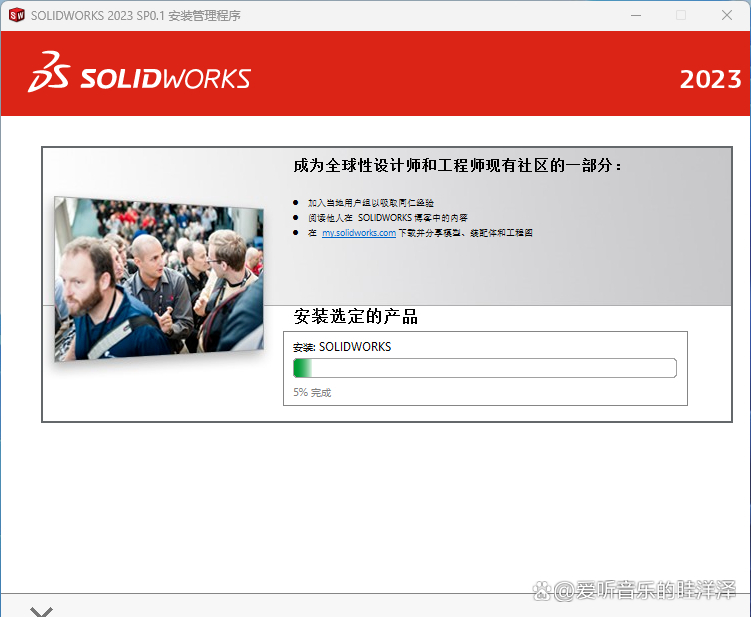
Task: Click the cancel X icon at bottom left
Action: pos(41,611)
